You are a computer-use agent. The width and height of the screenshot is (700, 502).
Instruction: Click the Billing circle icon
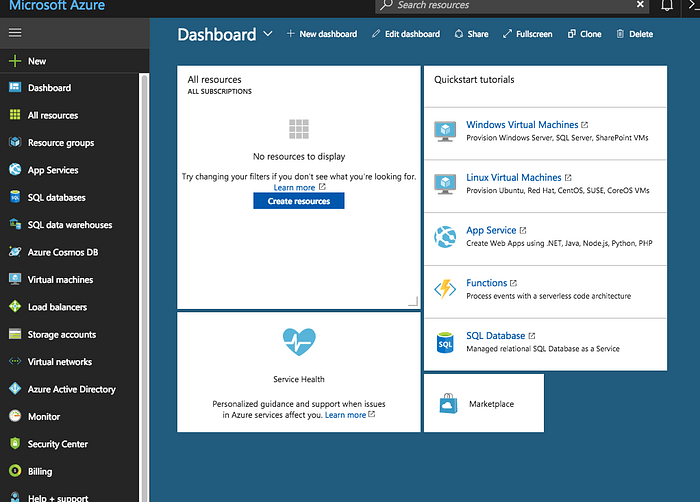click(15, 471)
